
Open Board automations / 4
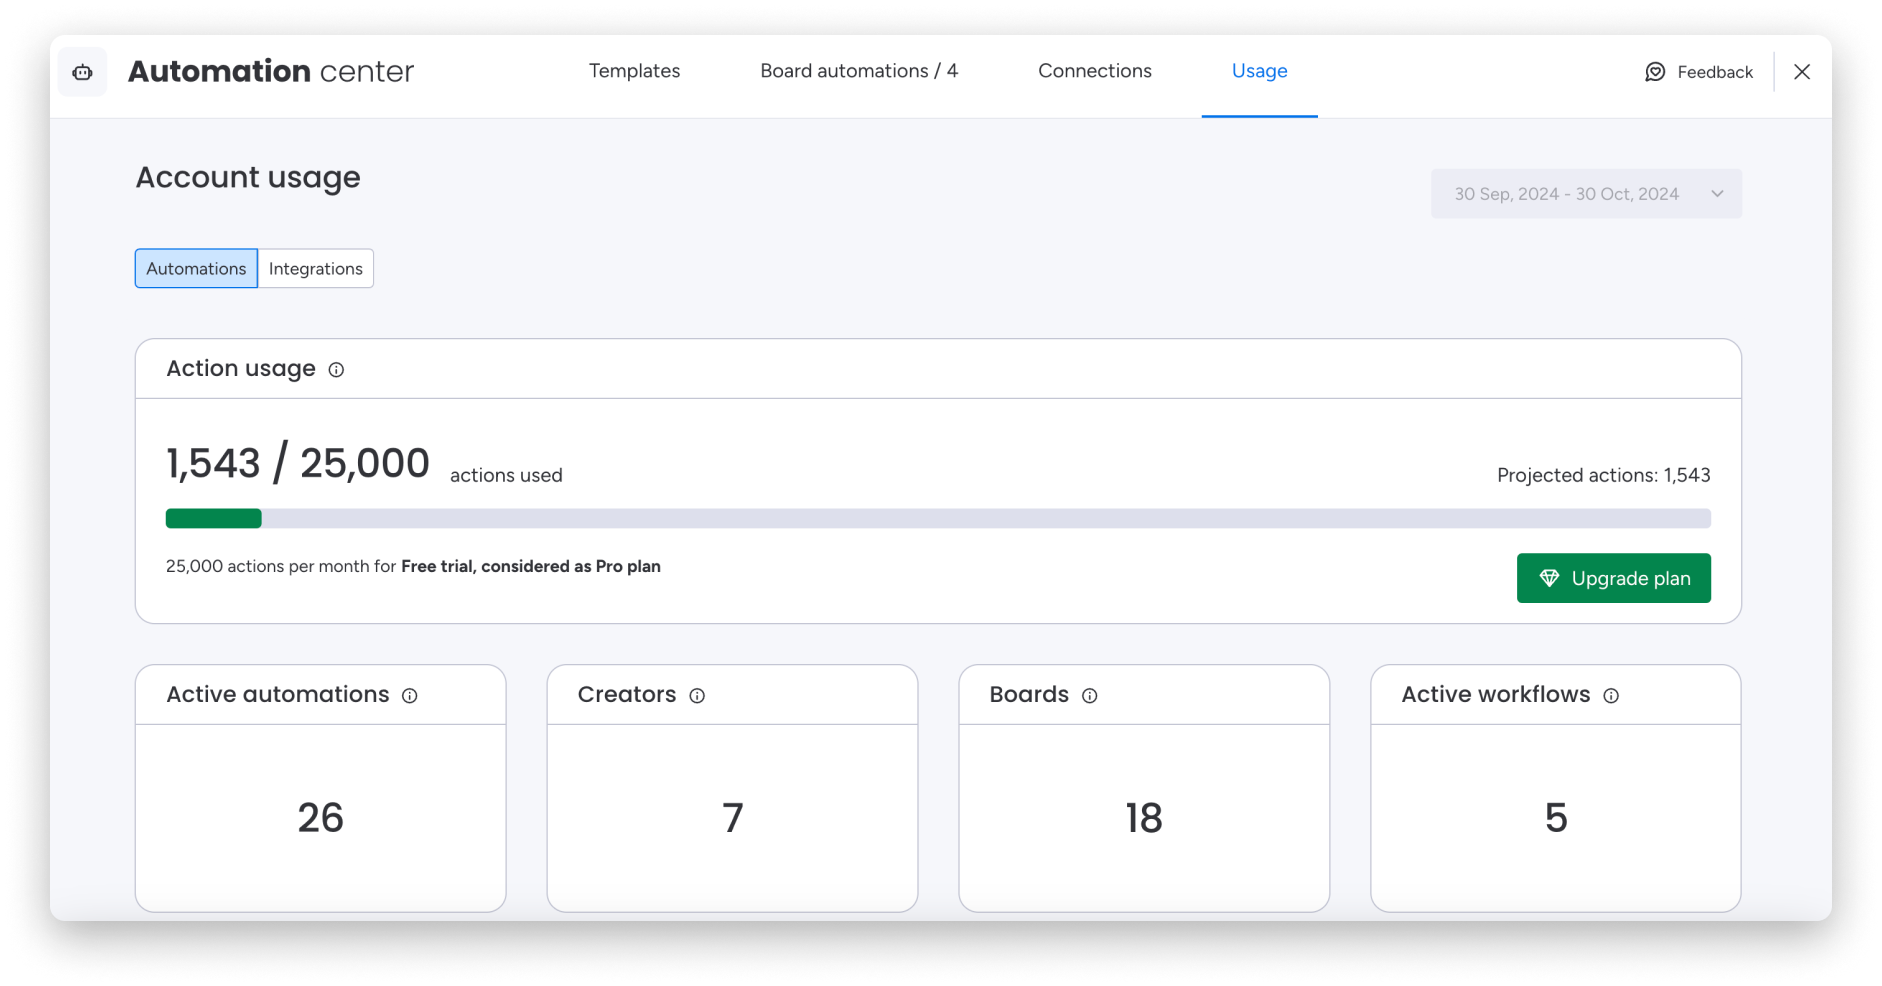tap(859, 71)
